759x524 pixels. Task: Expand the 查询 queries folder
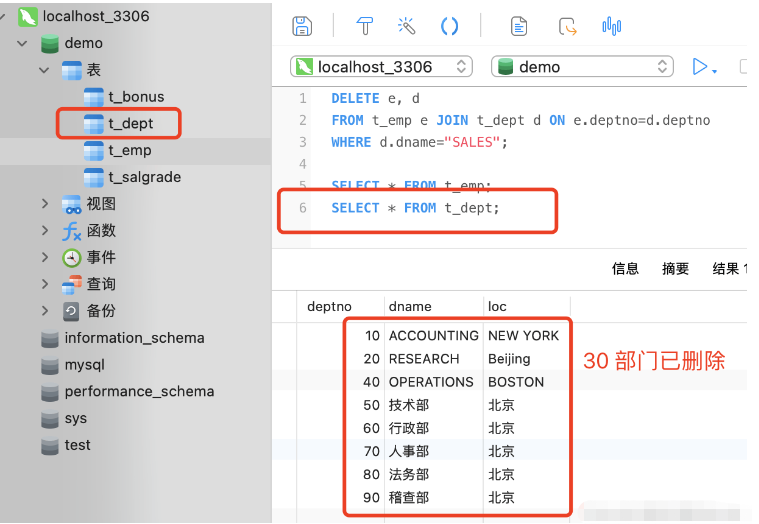(x=45, y=284)
